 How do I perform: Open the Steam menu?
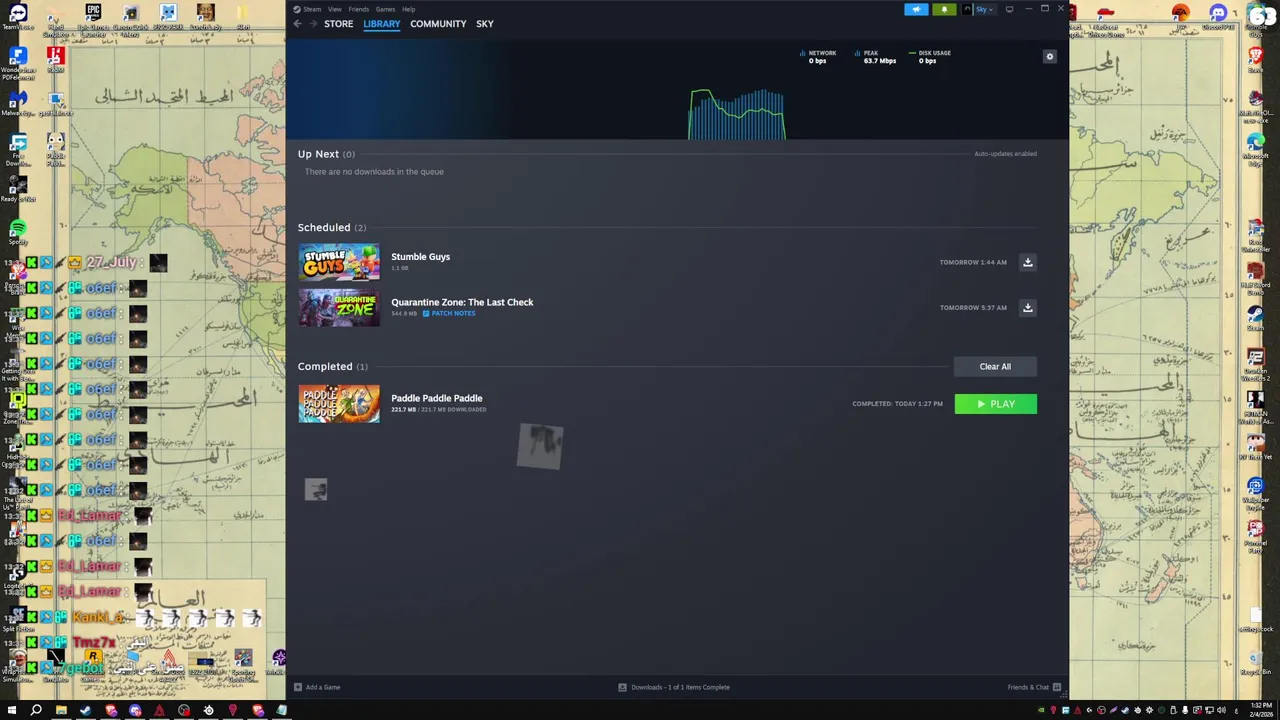(313, 9)
